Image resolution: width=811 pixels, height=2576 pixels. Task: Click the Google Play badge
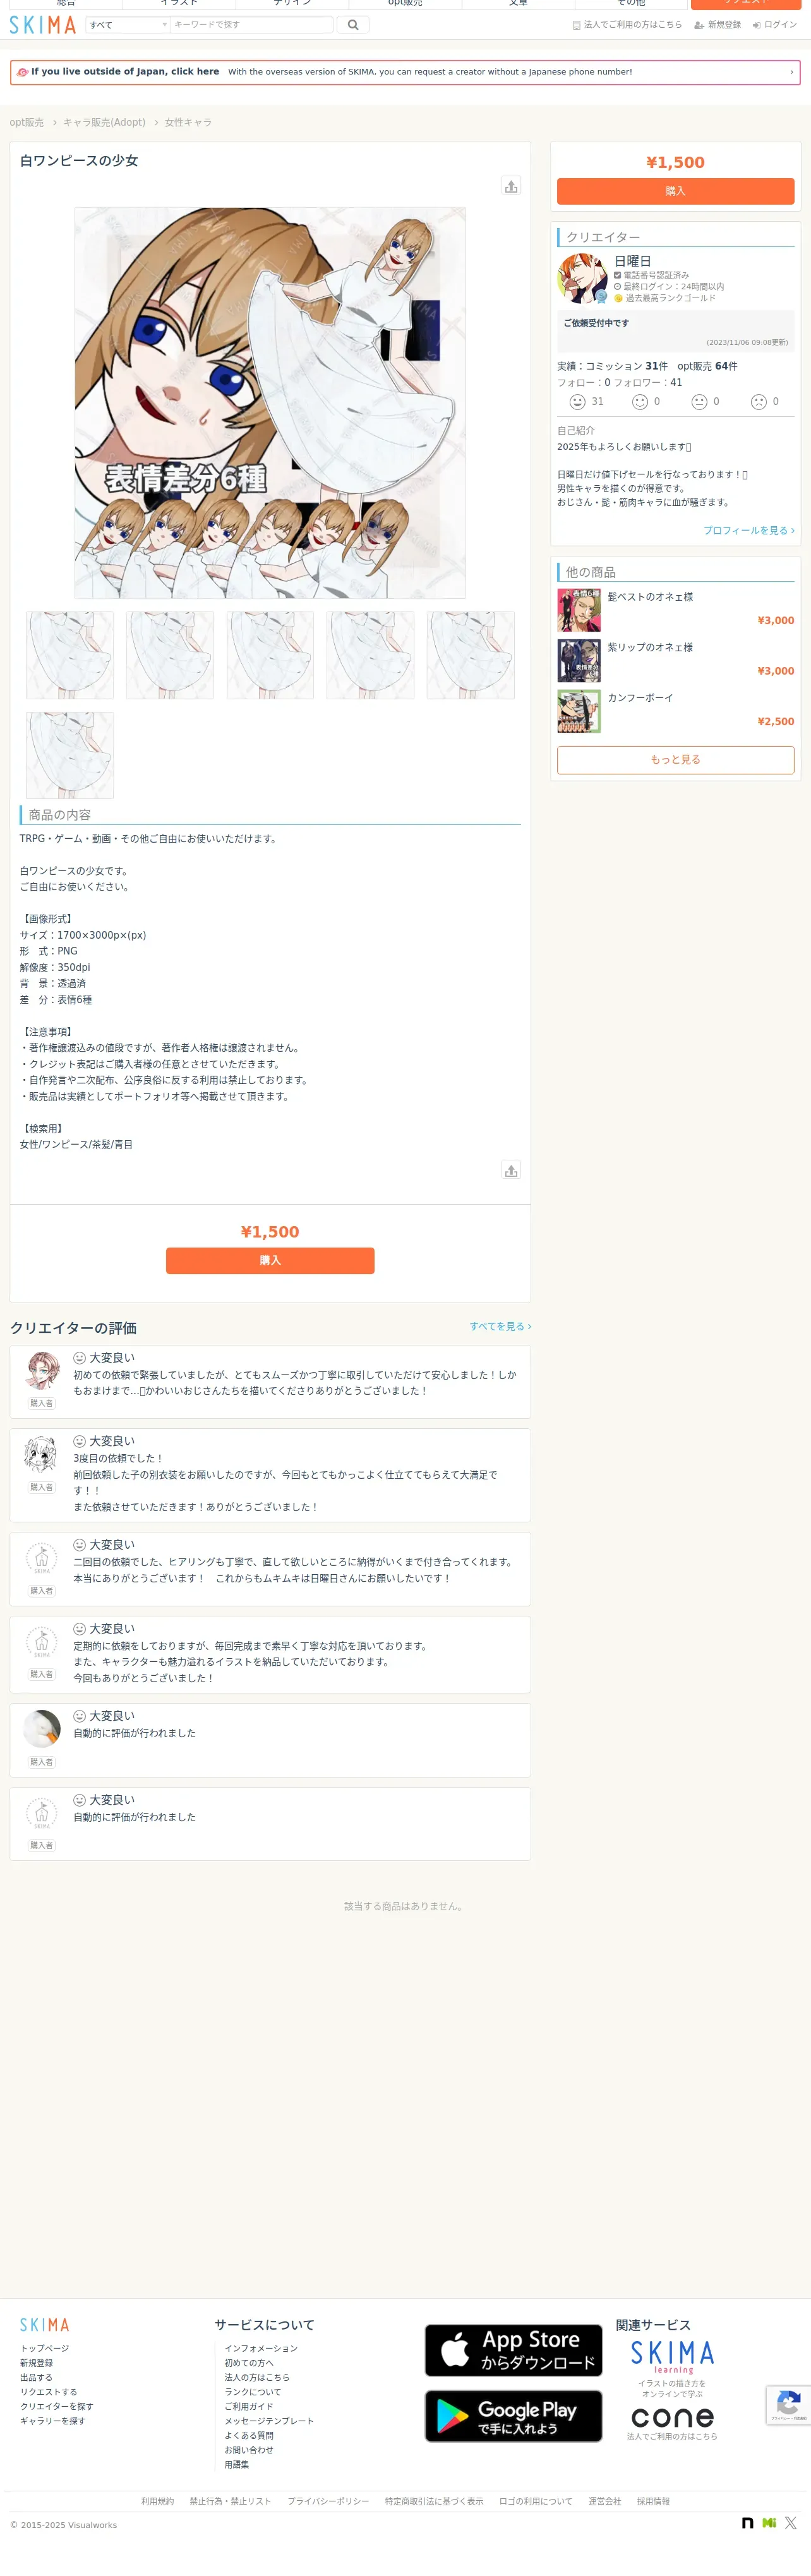513,2416
